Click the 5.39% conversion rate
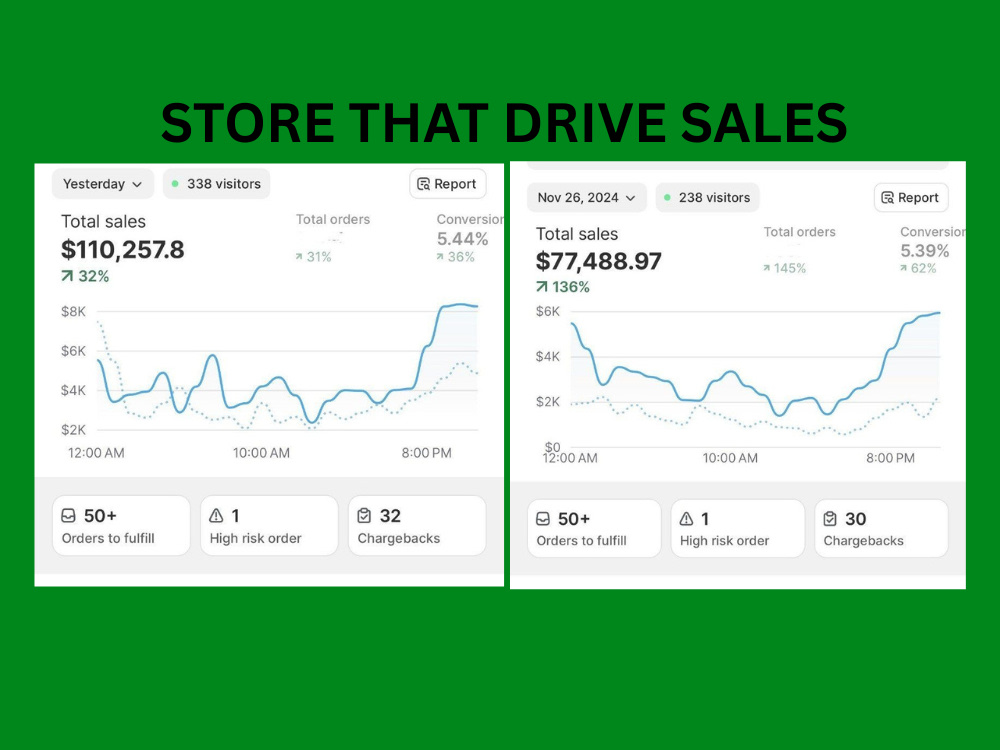The width and height of the screenshot is (1000, 750). click(x=925, y=251)
